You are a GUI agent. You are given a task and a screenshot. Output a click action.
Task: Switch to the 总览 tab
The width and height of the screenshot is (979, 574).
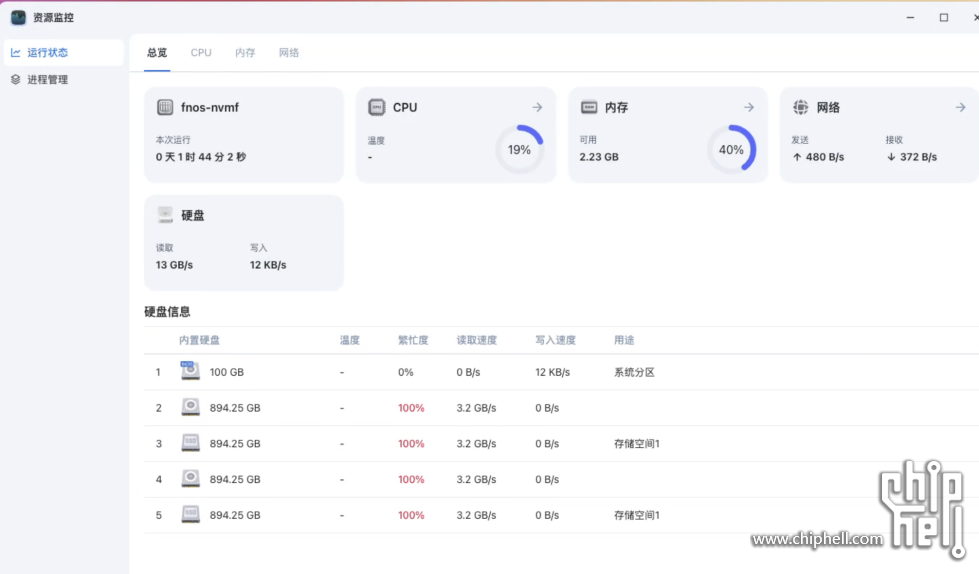click(x=157, y=52)
